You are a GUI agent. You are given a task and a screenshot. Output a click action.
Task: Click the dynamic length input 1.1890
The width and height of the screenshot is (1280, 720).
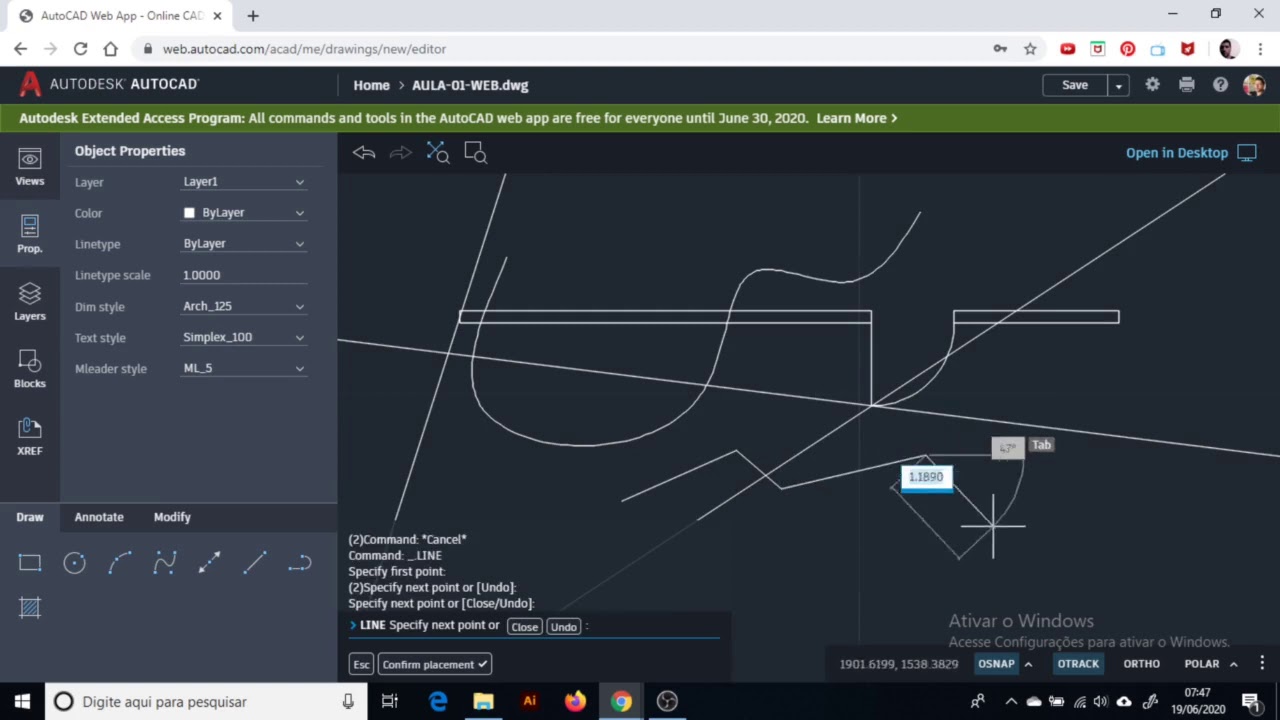tap(926, 477)
